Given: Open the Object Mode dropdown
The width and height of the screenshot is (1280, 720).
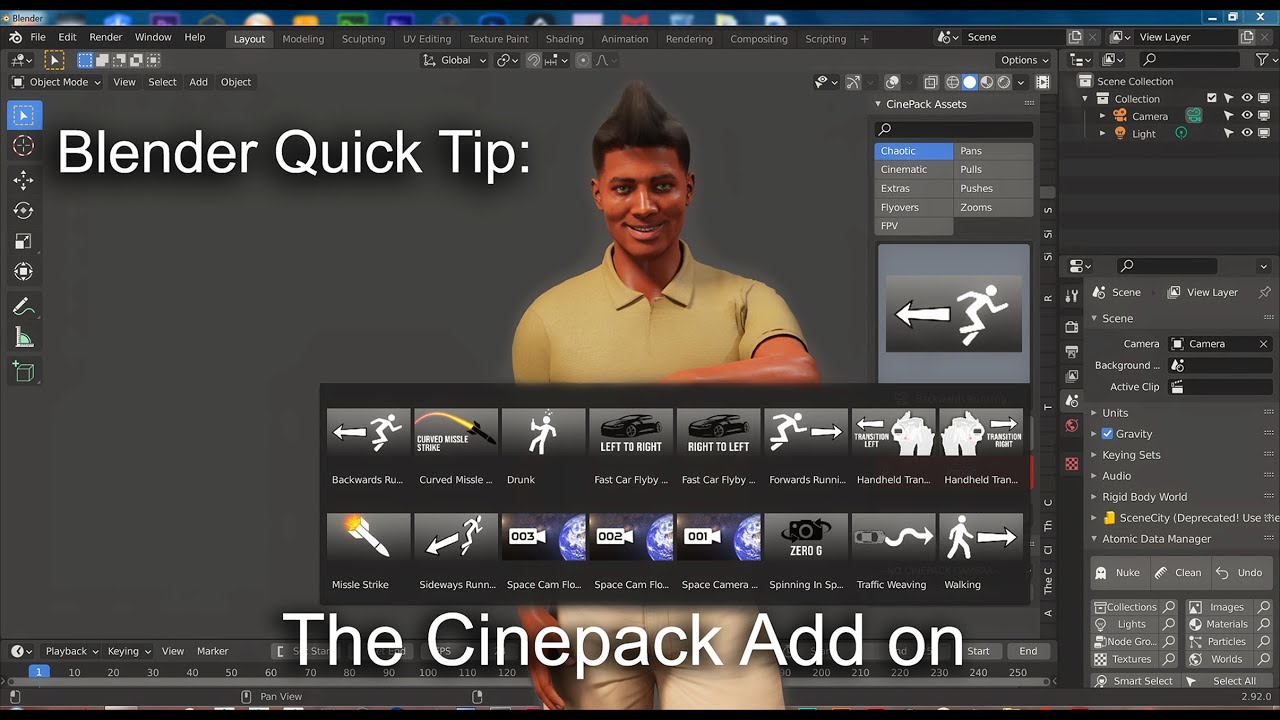Looking at the screenshot, I should [x=56, y=82].
